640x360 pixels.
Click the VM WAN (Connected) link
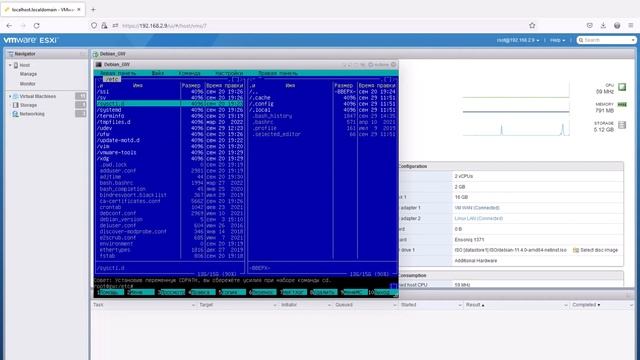point(477,208)
